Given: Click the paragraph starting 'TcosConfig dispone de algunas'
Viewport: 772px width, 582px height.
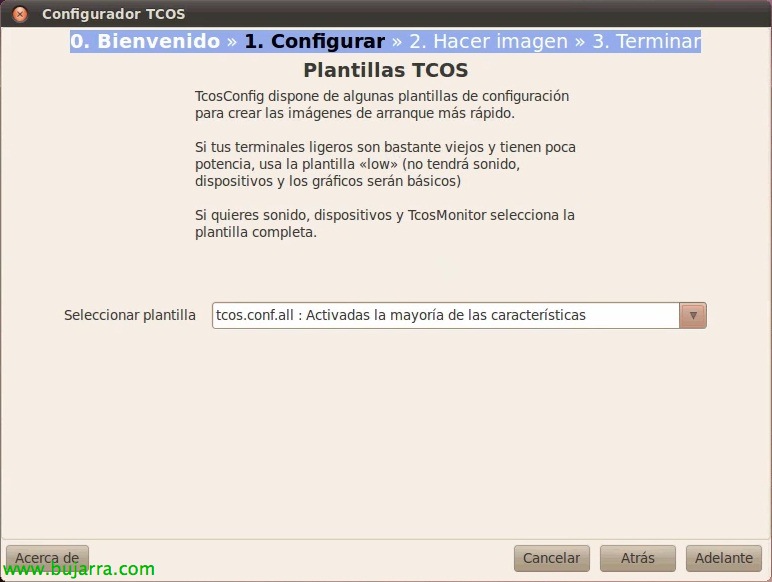Looking at the screenshot, I should point(382,104).
